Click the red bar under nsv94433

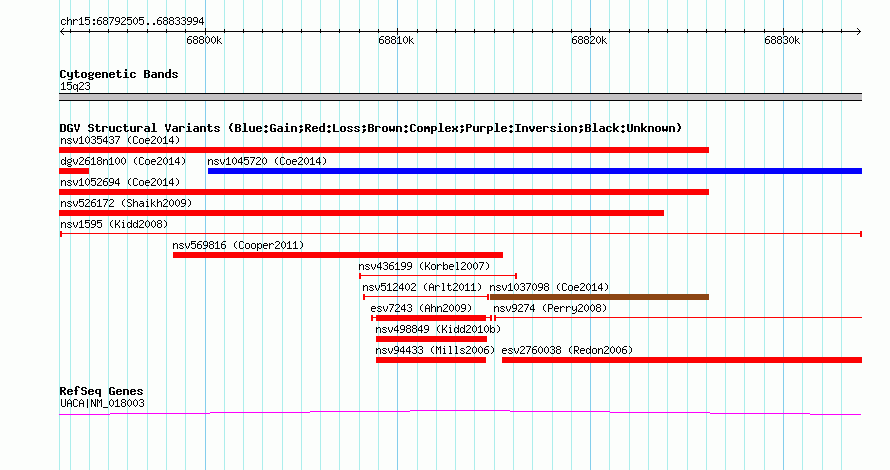(x=431, y=360)
